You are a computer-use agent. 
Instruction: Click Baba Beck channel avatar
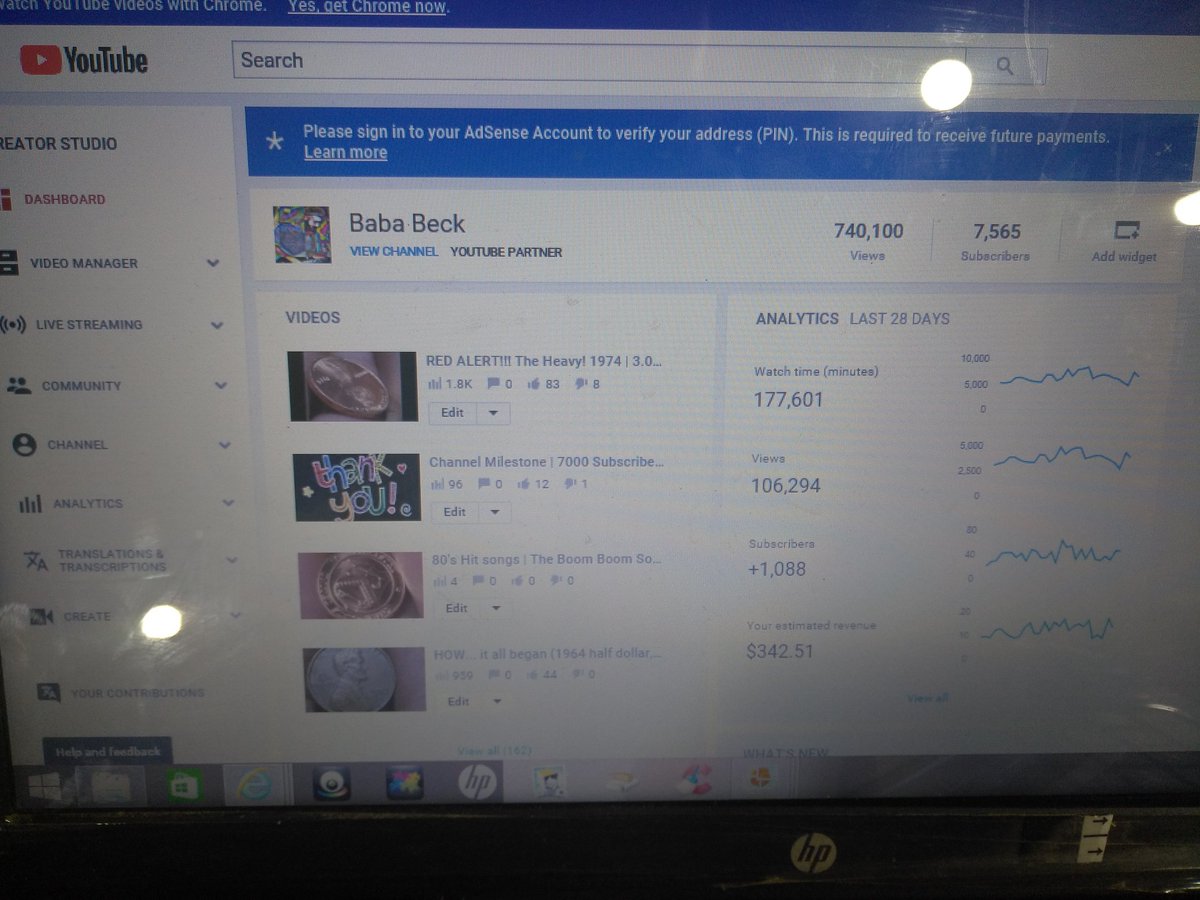click(x=302, y=235)
